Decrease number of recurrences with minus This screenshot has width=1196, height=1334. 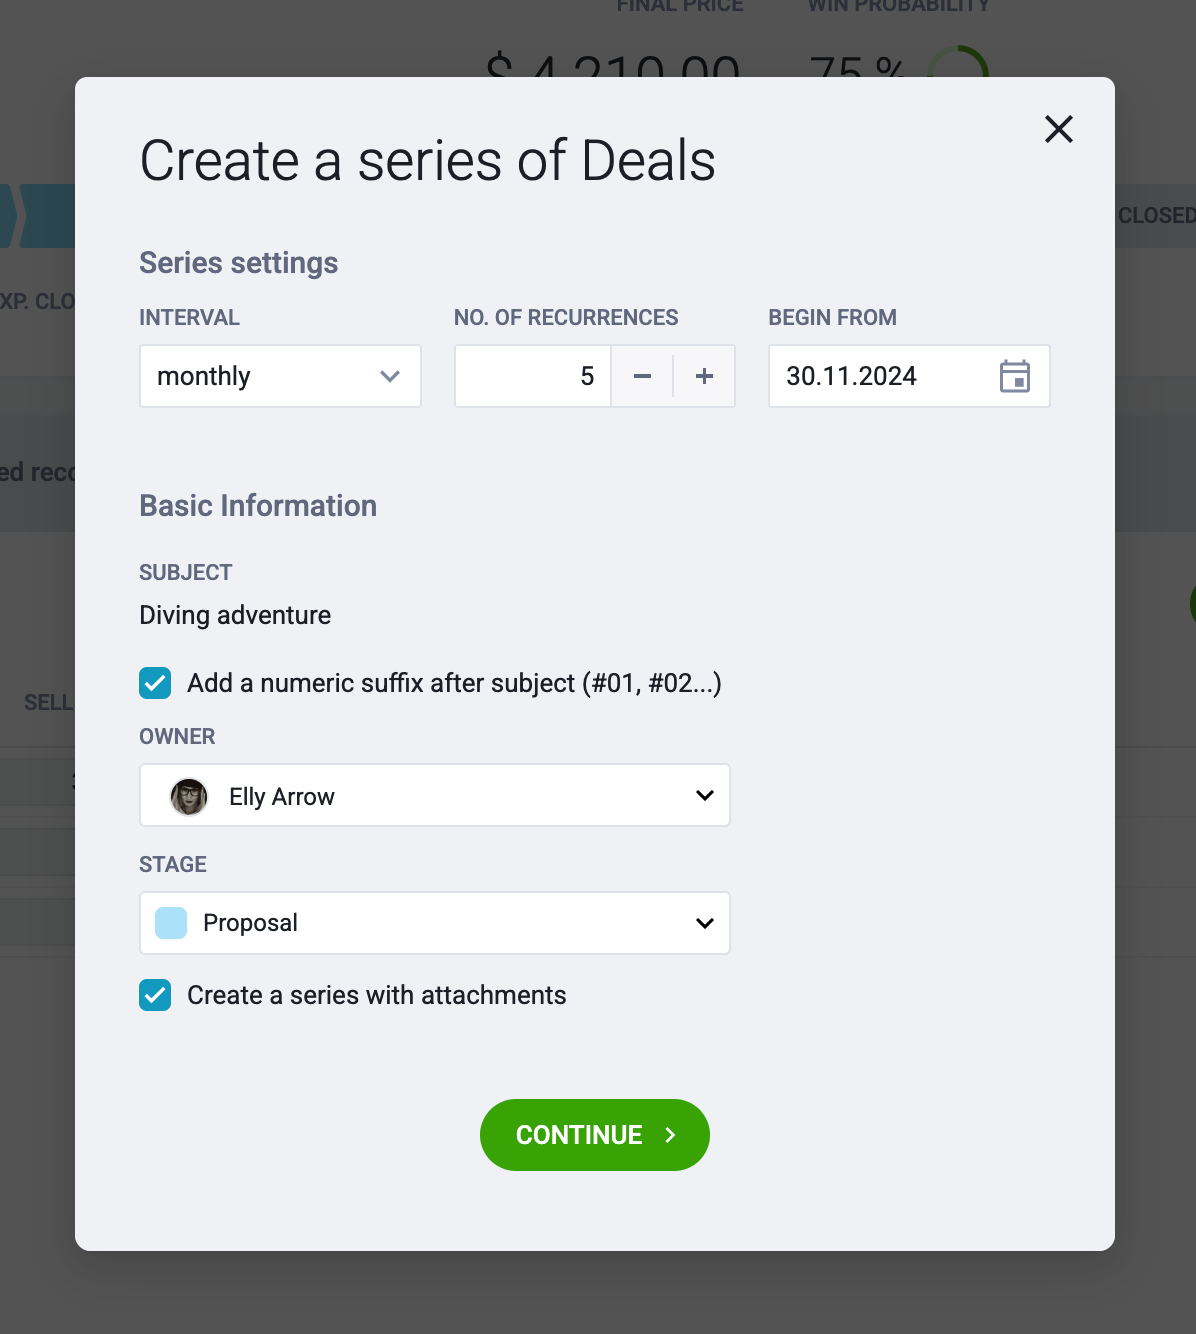[x=642, y=376]
